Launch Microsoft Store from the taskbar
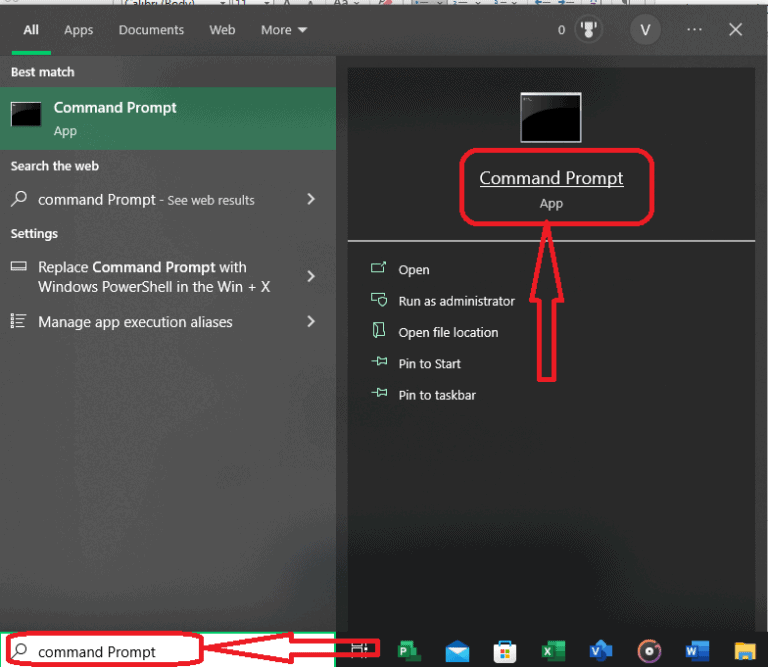Screen dimensions: 768x667 [506, 651]
